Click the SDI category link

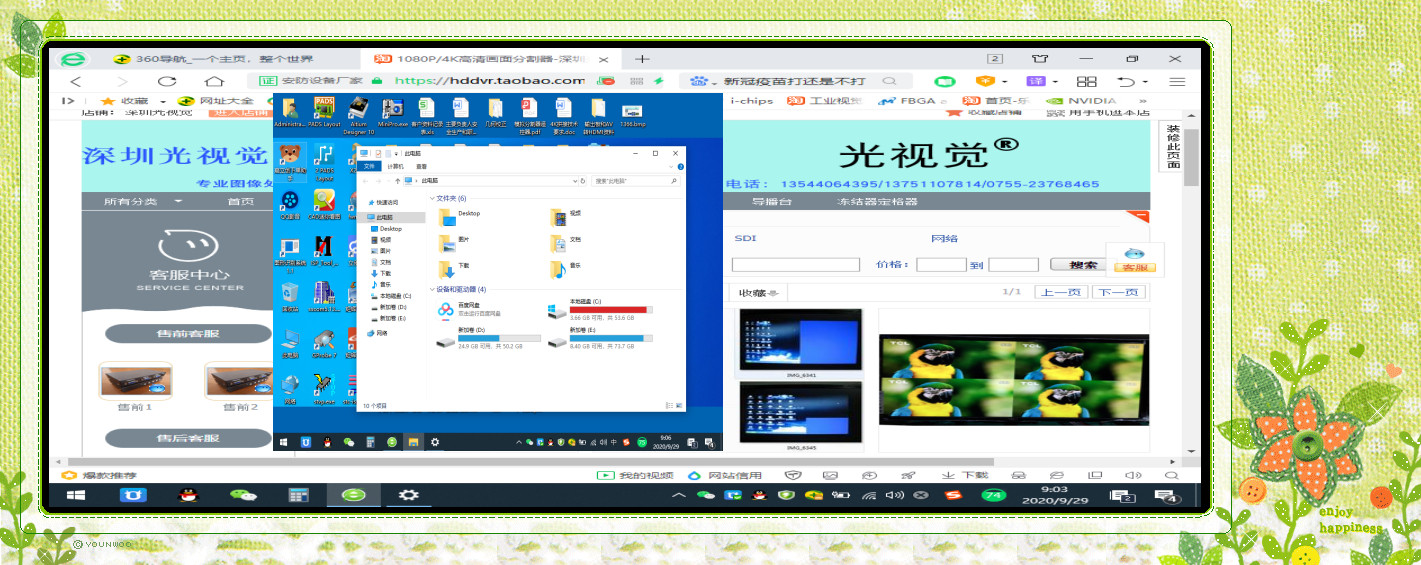(745, 239)
